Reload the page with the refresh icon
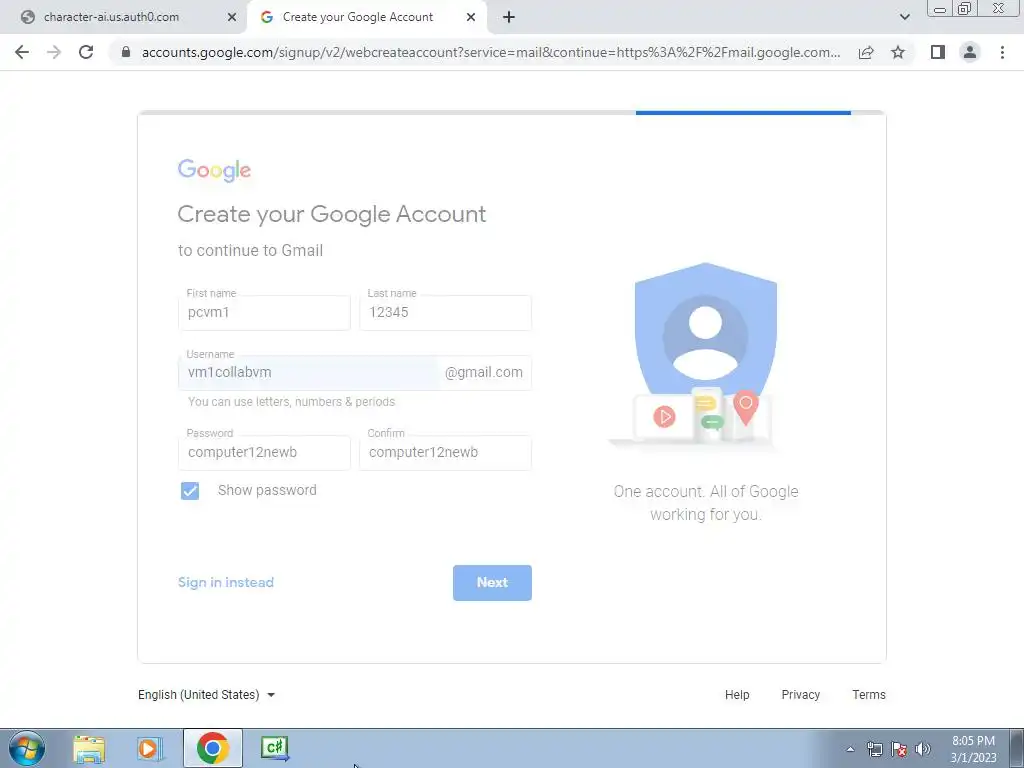 86,52
